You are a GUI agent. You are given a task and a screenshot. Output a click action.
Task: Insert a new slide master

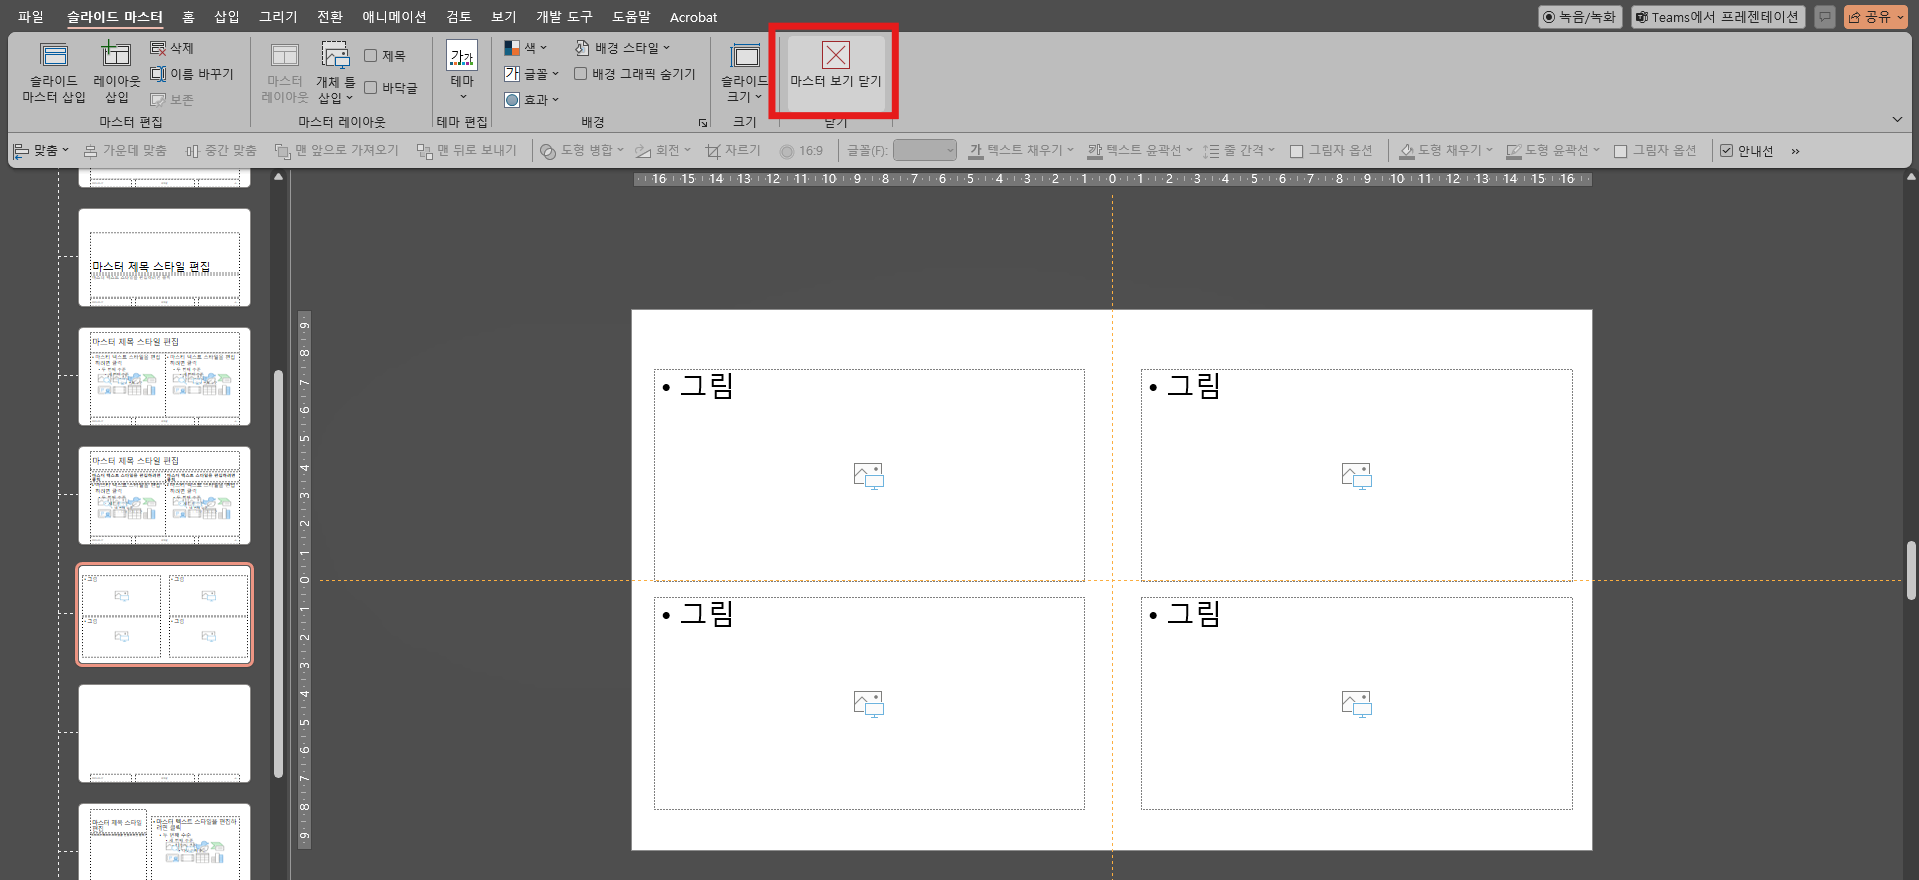pyautogui.click(x=54, y=72)
